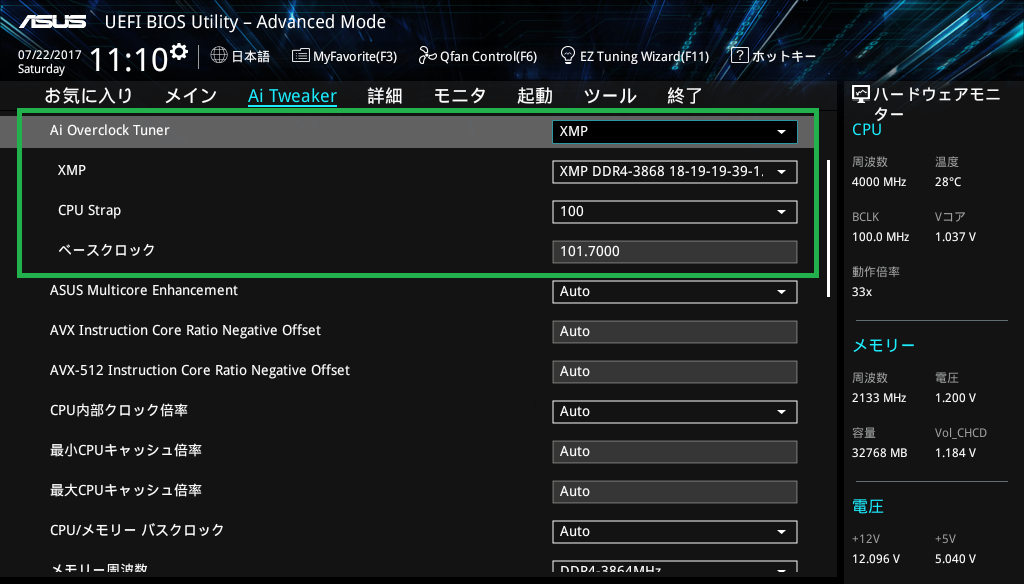
Task: Click the 32768 MB capacity value
Action: click(880, 453)
